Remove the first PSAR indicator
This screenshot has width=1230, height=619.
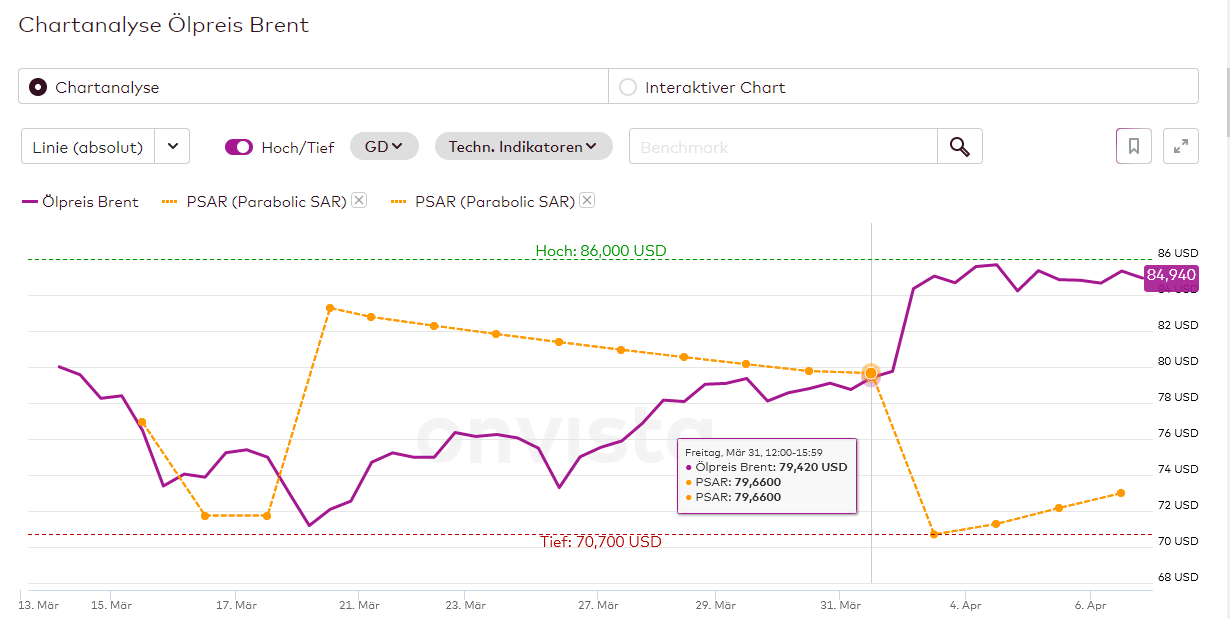pos(359,201)
